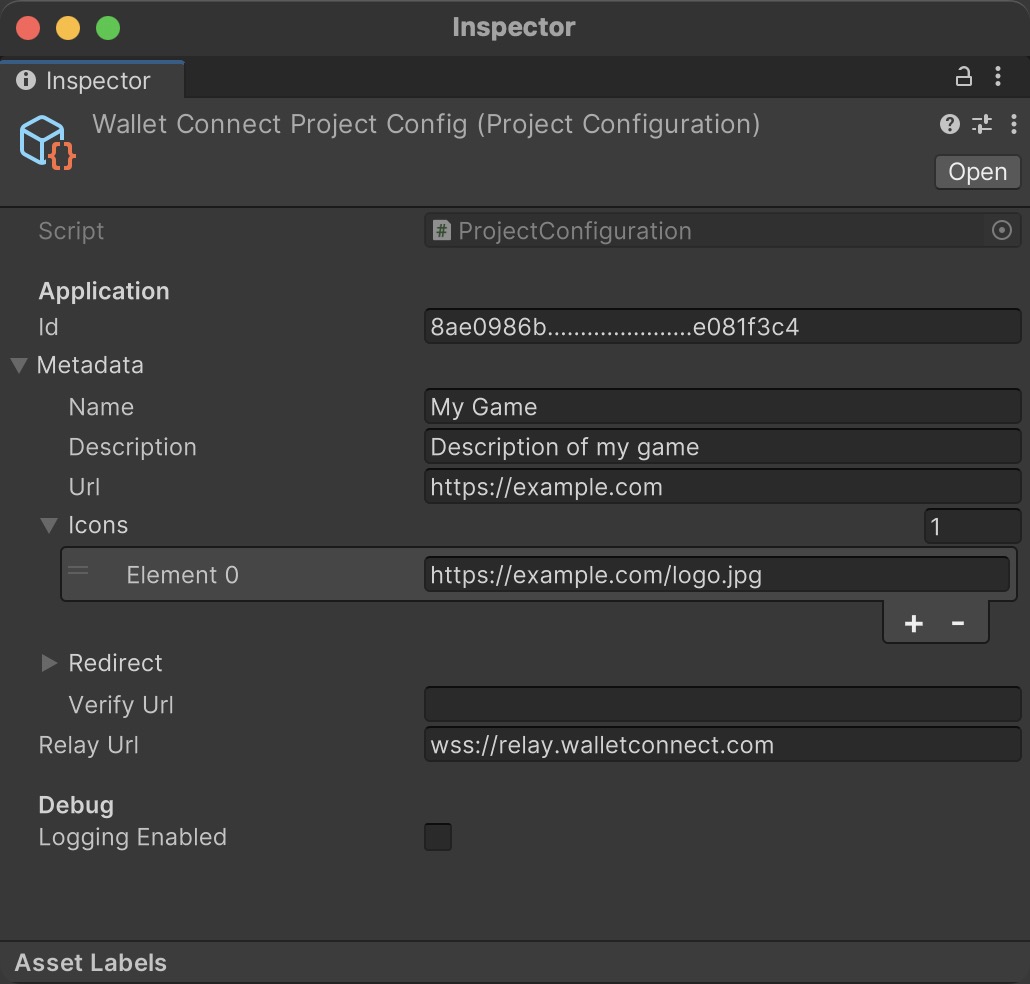Open the asset header context menu

pos(1014,124)
